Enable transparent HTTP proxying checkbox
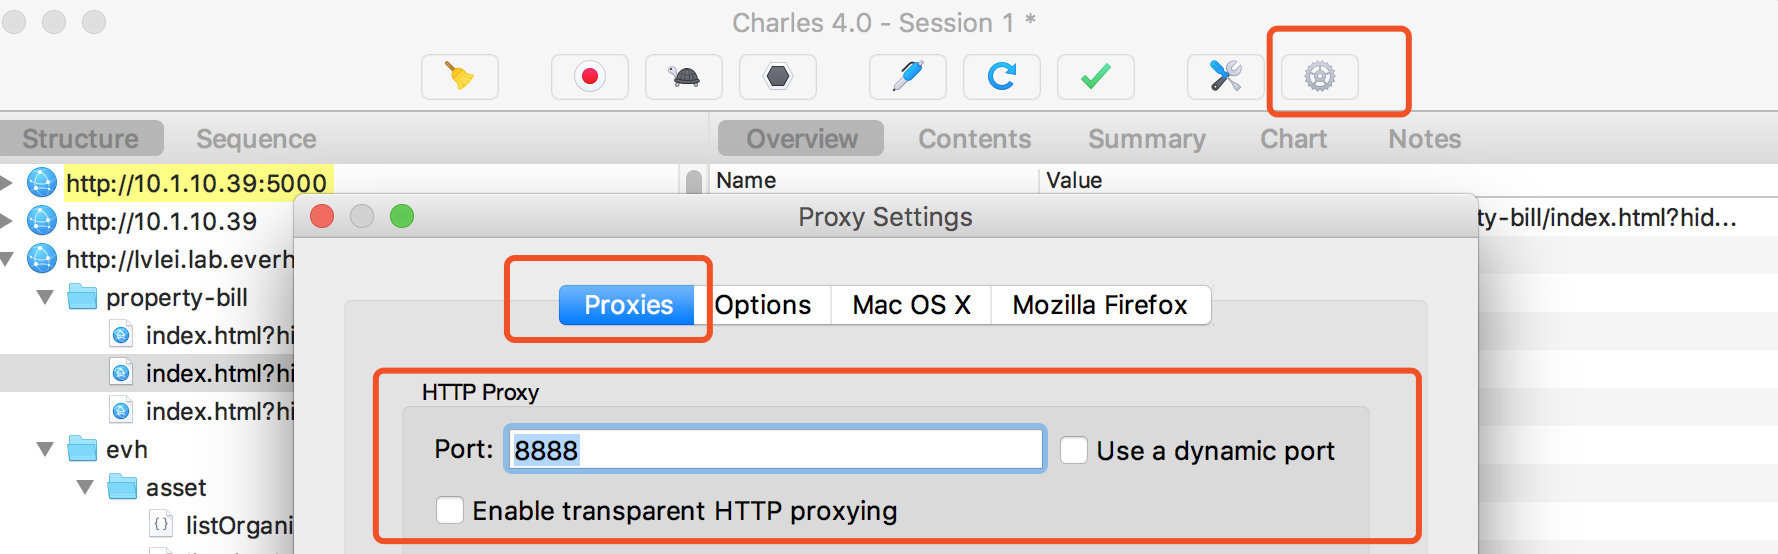The width and height of the screenshot is (1778, 554). tap(450, 510)
